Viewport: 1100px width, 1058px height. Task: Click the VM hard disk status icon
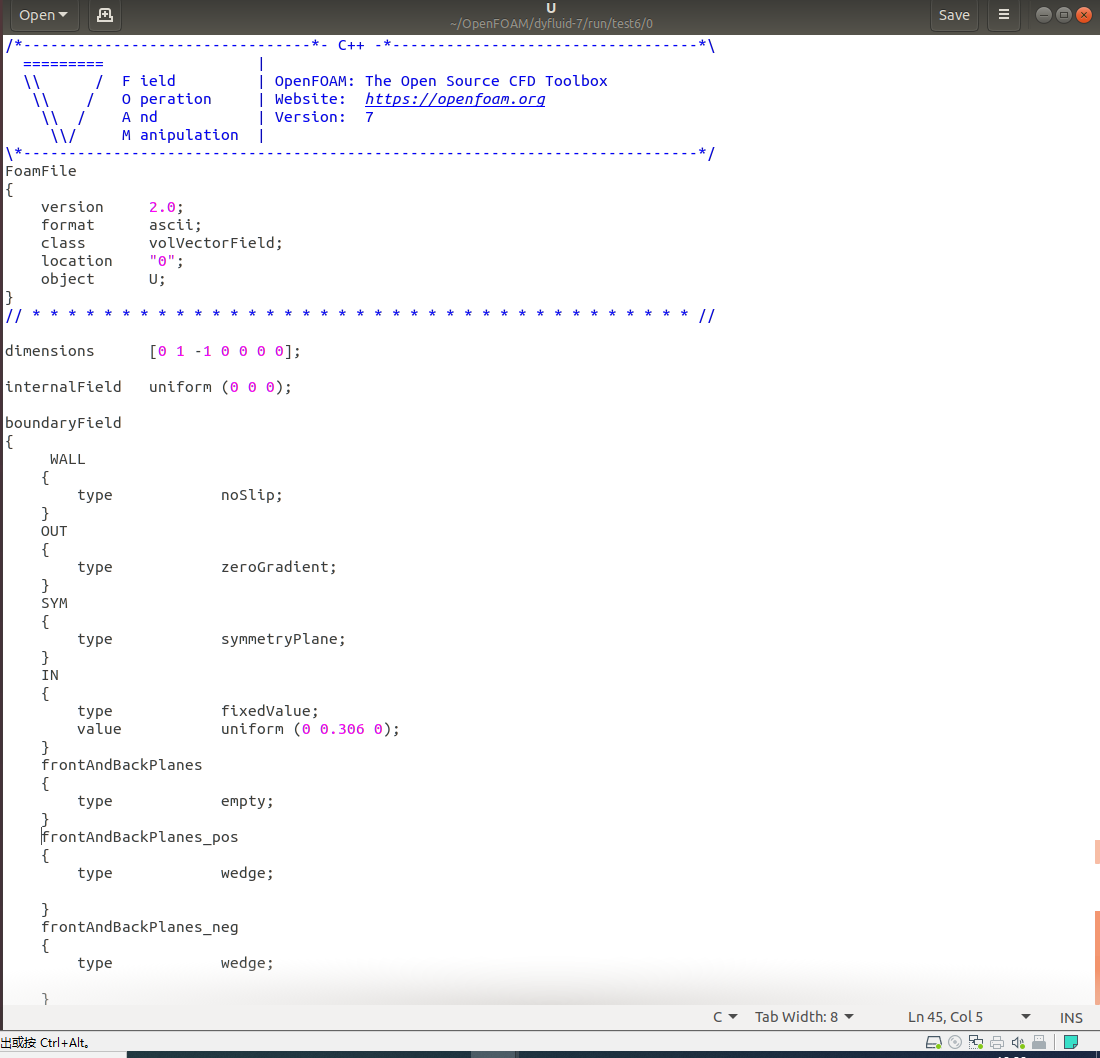(934, 1043)
